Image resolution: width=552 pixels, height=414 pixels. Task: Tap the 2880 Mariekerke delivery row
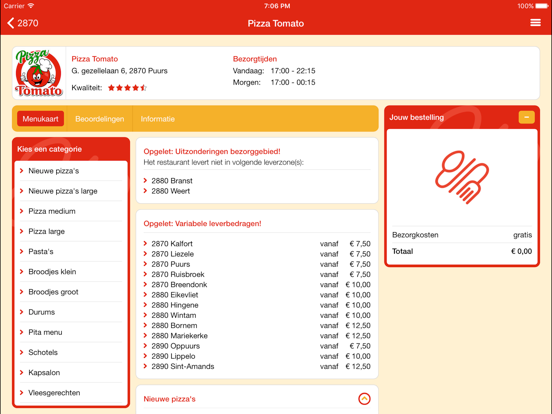(x=257, y=335)
